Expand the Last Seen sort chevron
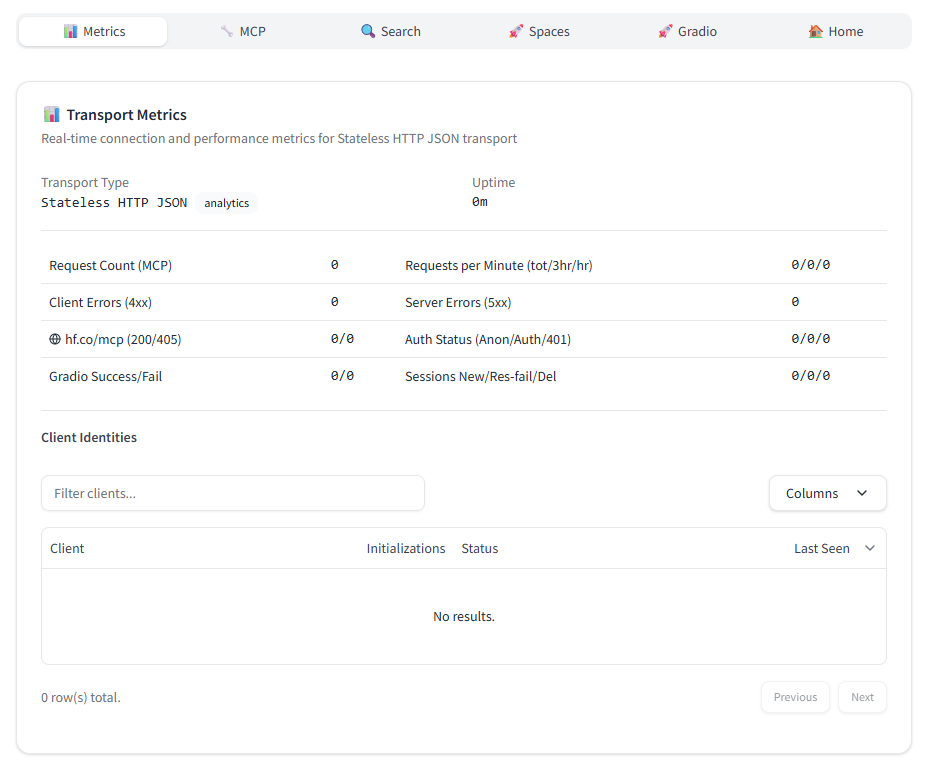 [869, 548]
